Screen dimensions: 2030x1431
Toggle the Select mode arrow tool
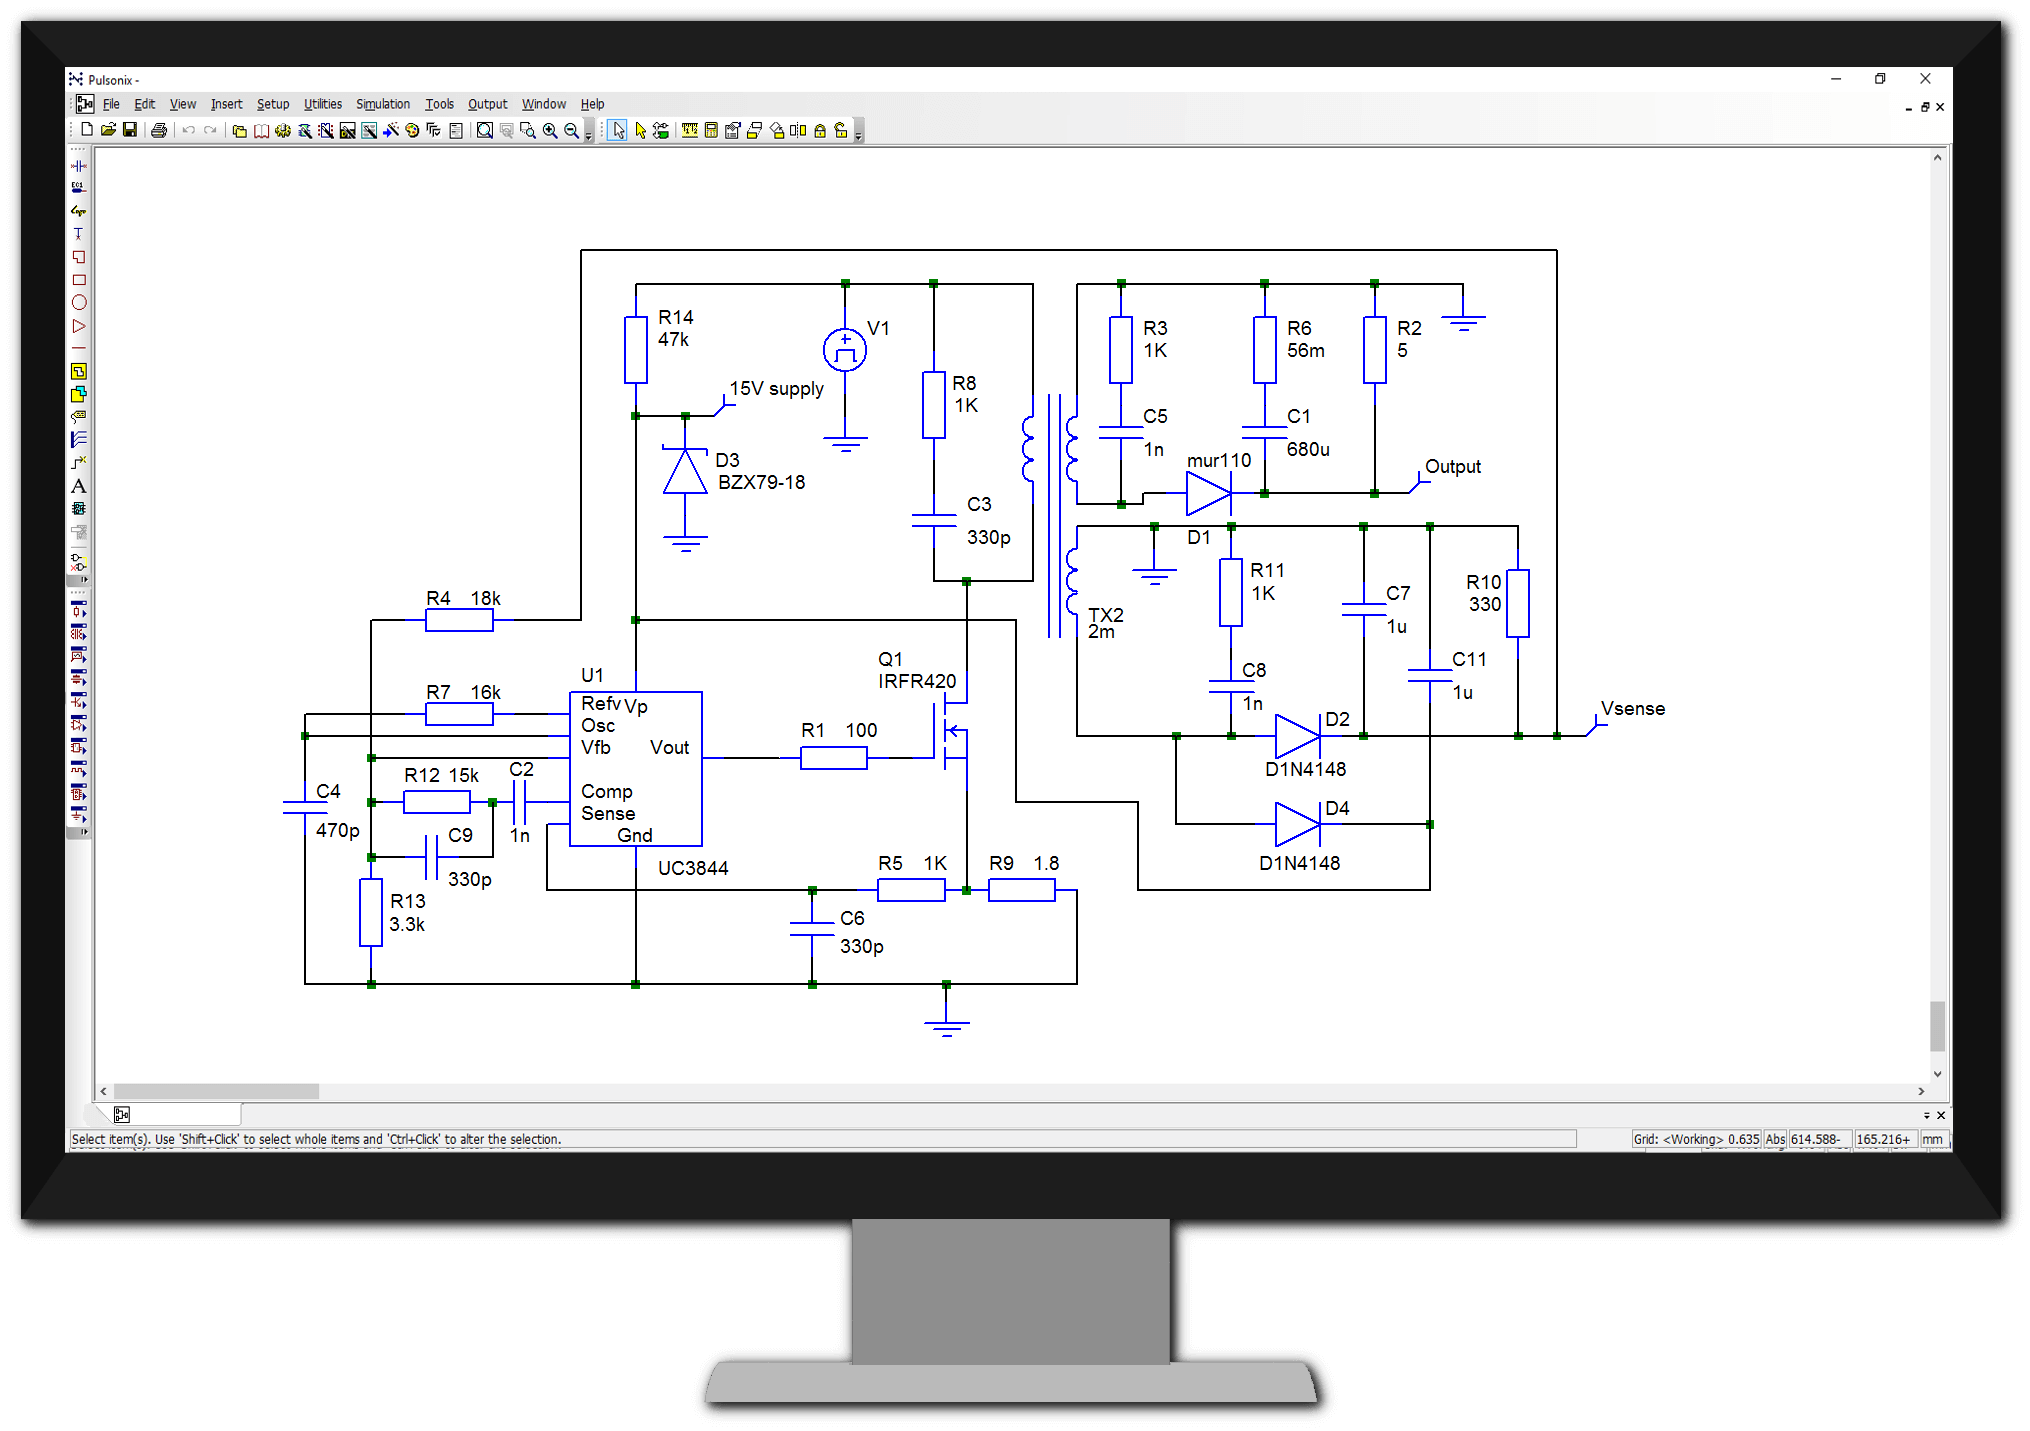click(x=617, y=130)
